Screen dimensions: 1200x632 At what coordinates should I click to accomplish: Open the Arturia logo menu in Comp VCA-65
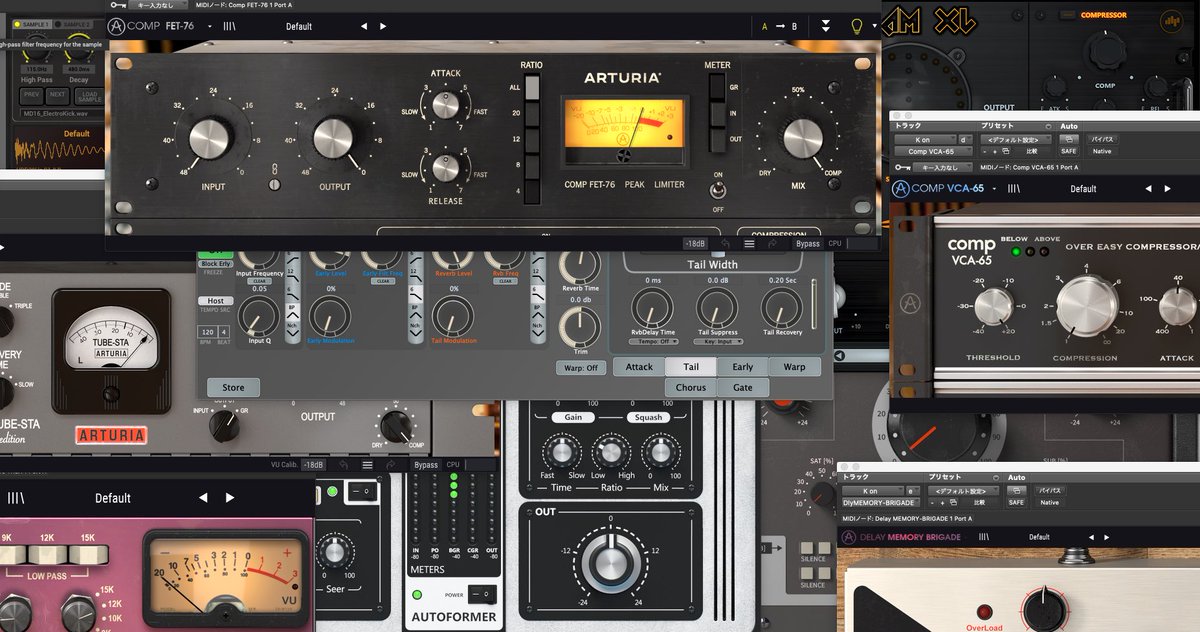coord(901,188)
